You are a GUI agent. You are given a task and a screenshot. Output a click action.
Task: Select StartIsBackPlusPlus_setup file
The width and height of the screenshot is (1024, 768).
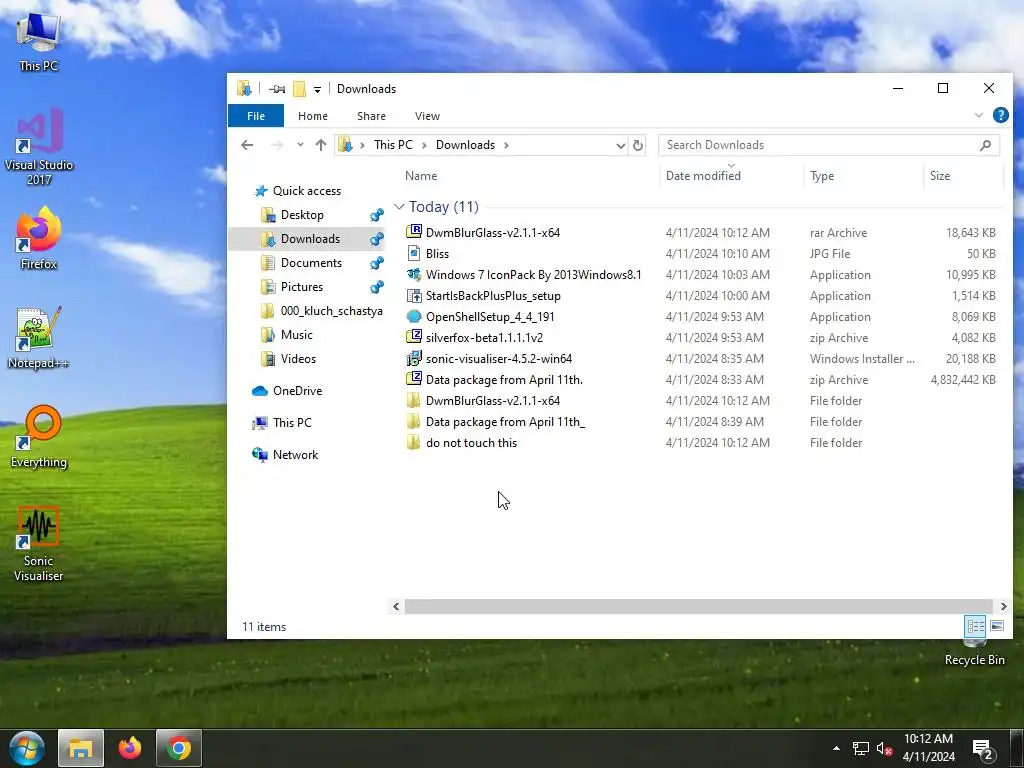tap(493, 295)
